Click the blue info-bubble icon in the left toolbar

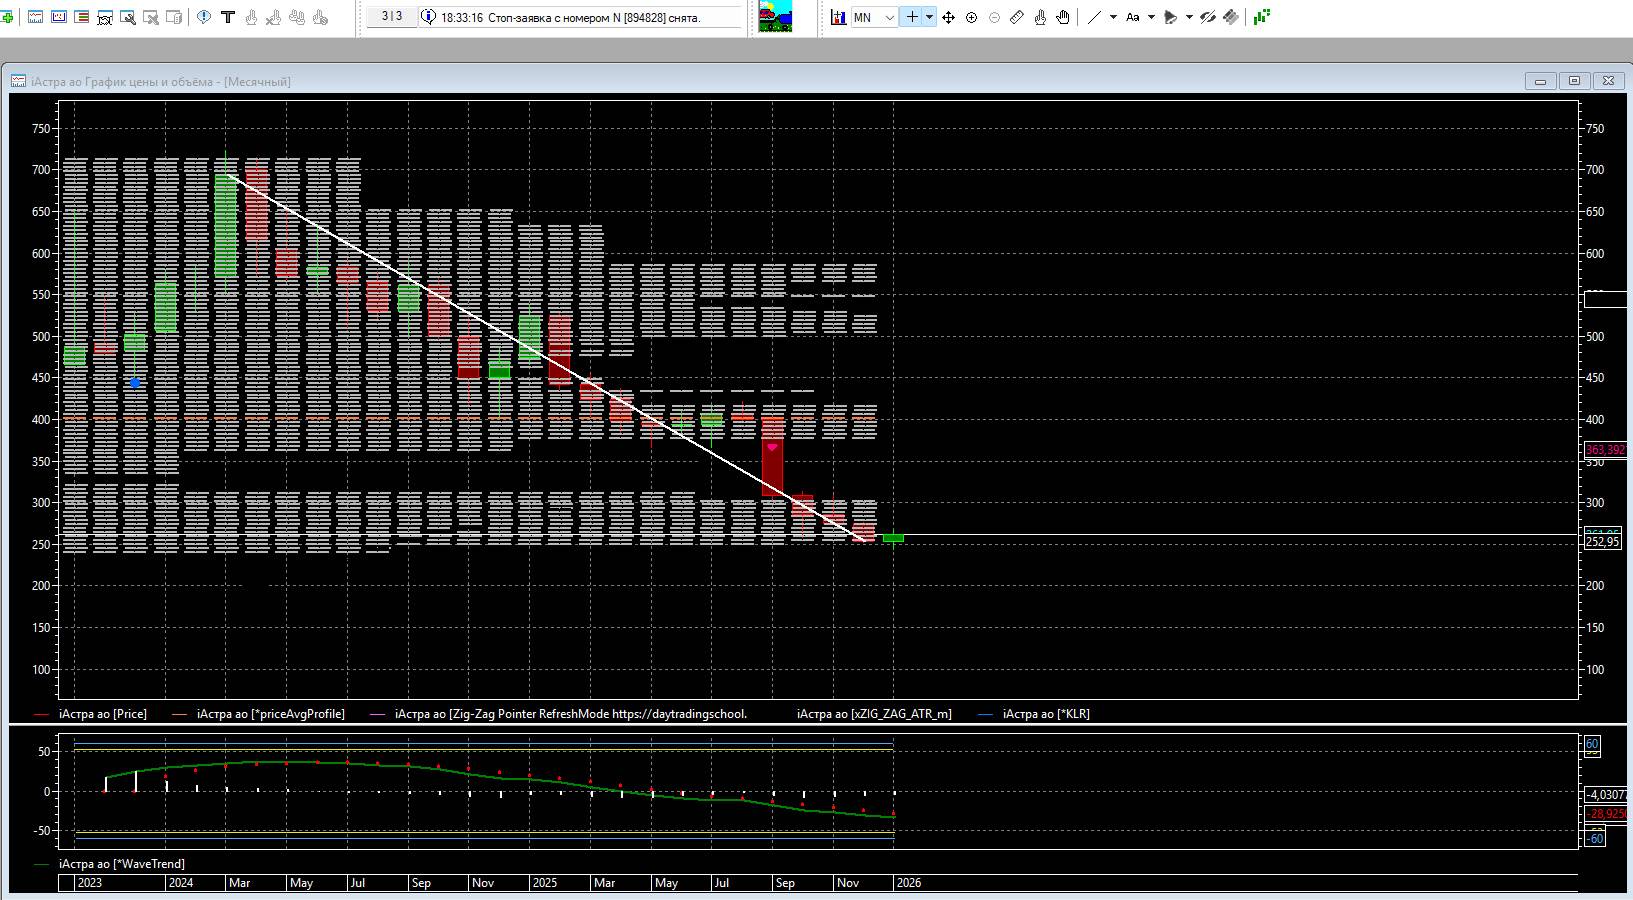click(204, 17)
